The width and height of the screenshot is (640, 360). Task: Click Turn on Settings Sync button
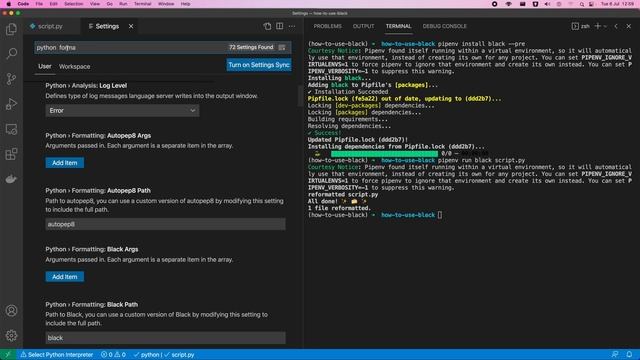(259, 65)
